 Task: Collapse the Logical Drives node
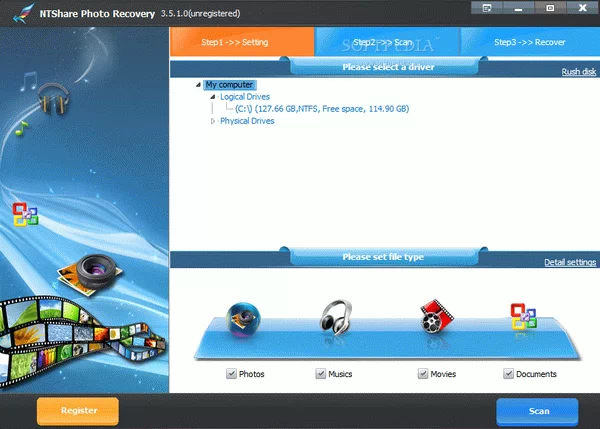pos(213,97)
